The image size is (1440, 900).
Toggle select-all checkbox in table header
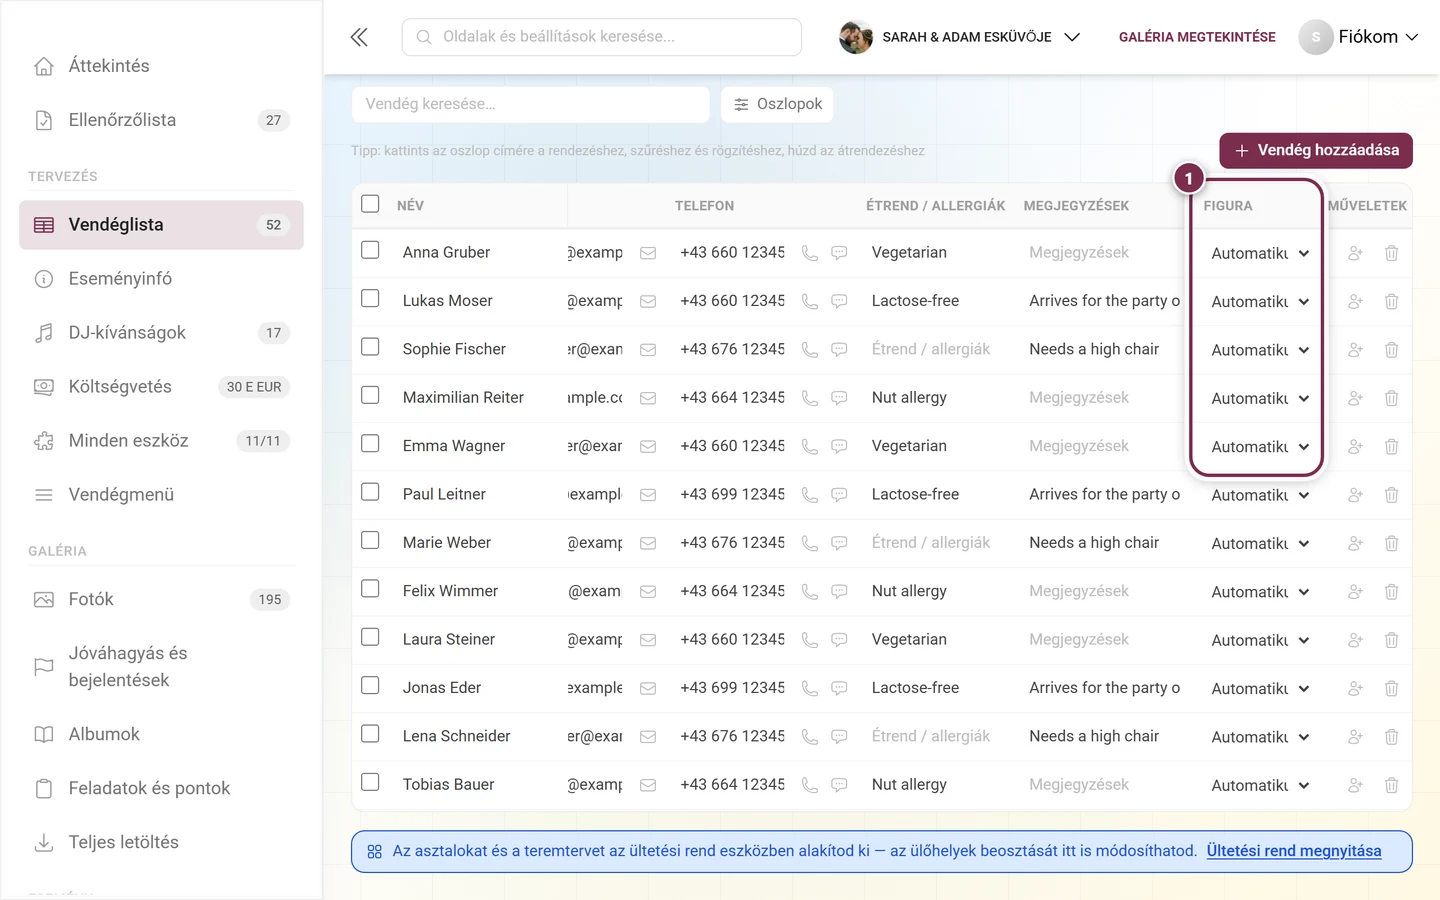pos(370,204)
